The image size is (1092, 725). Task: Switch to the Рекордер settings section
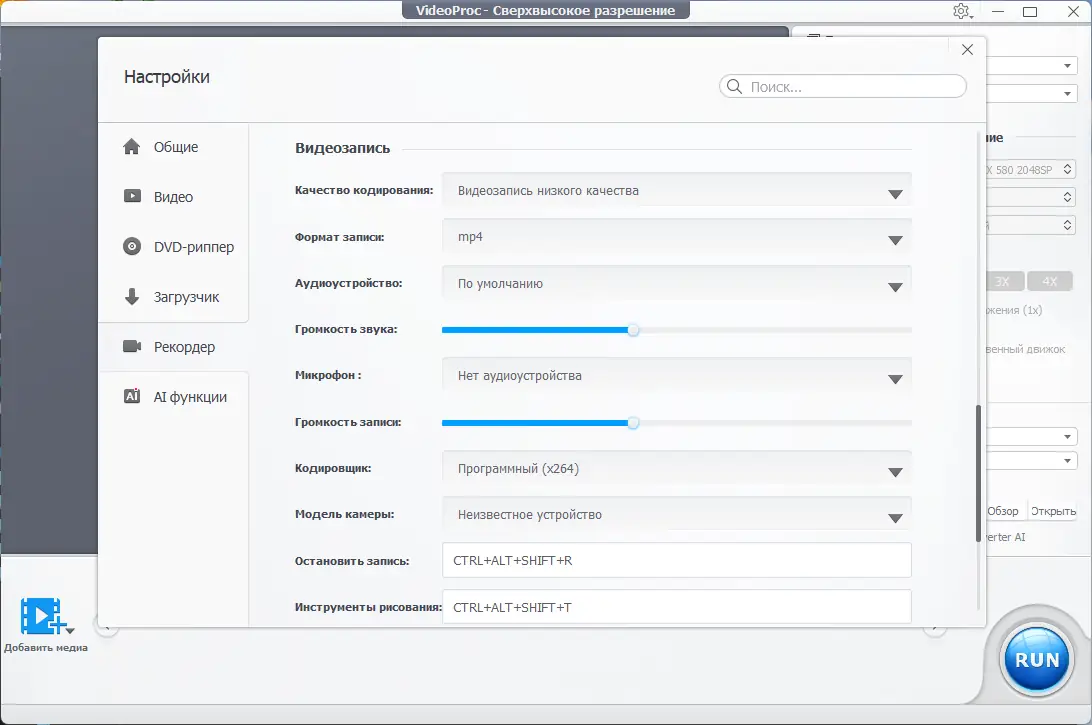click(185, 346)
